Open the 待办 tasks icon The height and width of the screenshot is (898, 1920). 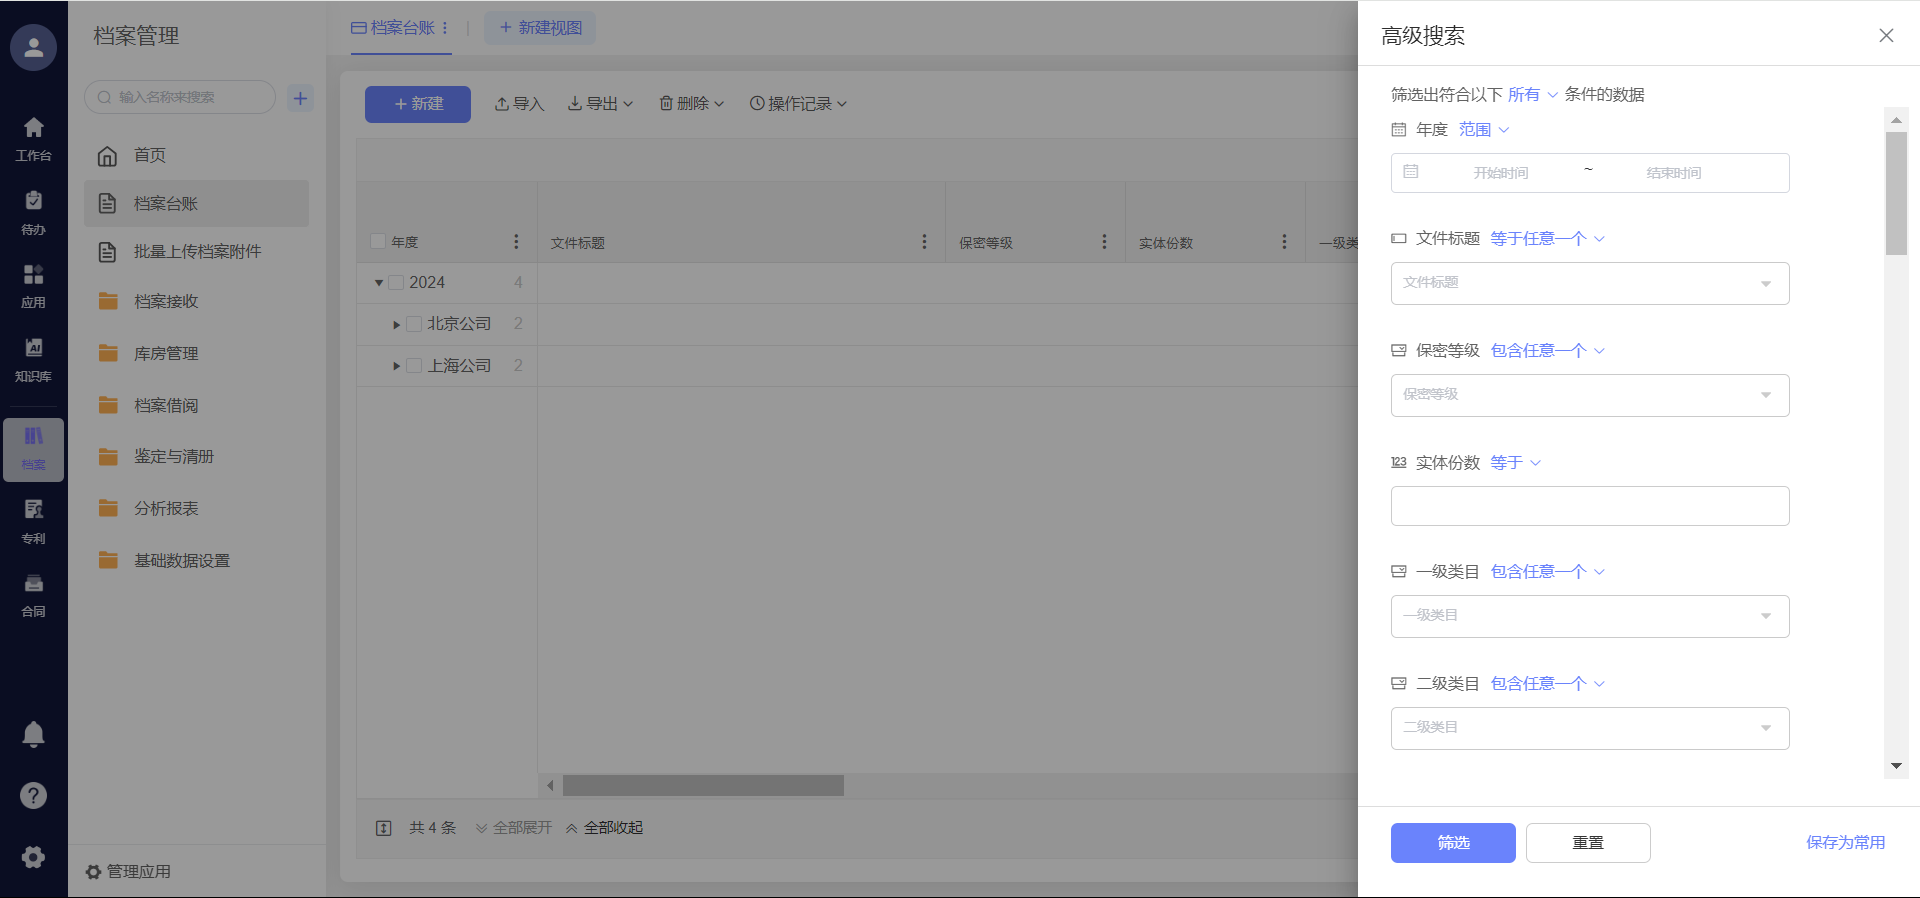pos(33,211)
